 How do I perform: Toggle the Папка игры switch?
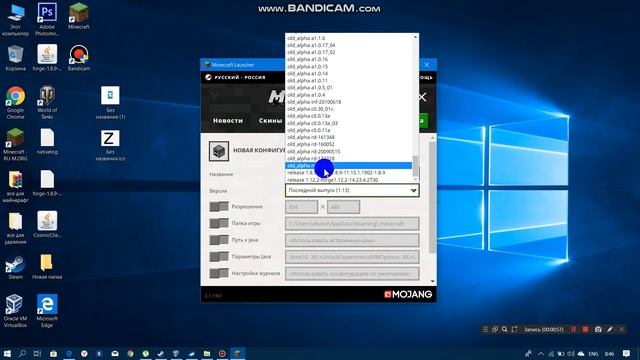click(x=219, y=223)
